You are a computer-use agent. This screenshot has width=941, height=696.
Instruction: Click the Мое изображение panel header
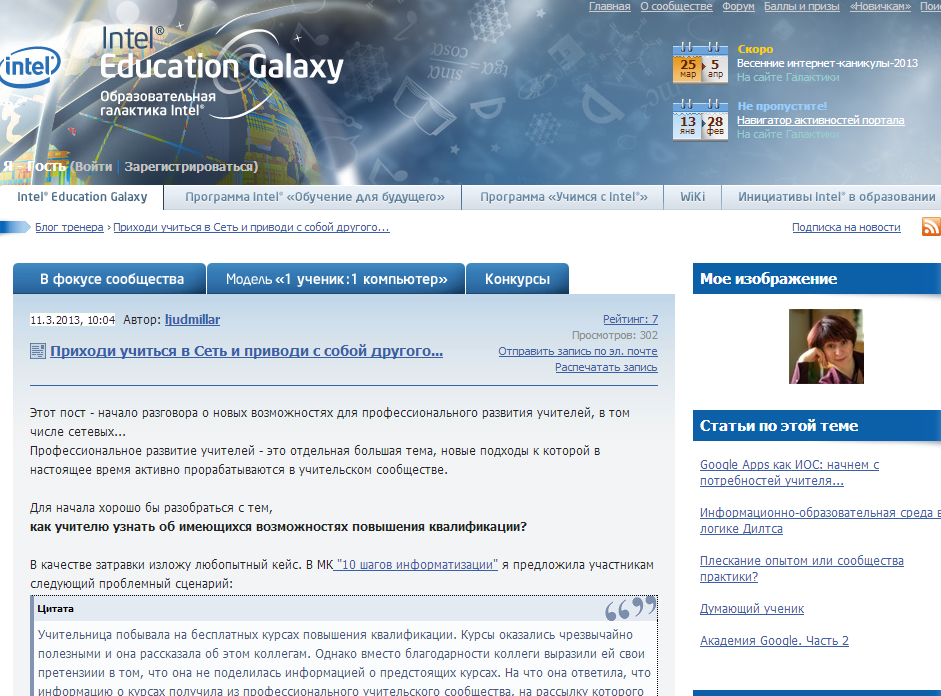[x=817, y=278]
